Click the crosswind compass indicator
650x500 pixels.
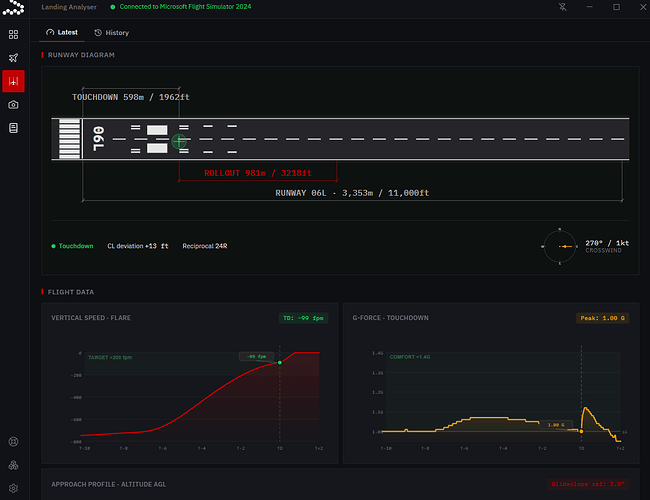[x=560, y=246]
